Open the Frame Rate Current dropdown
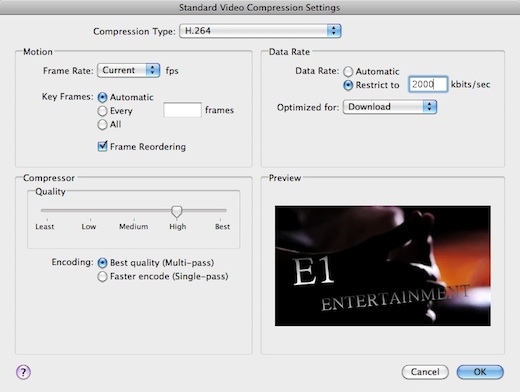520x392 pixels. pos(128,70)
